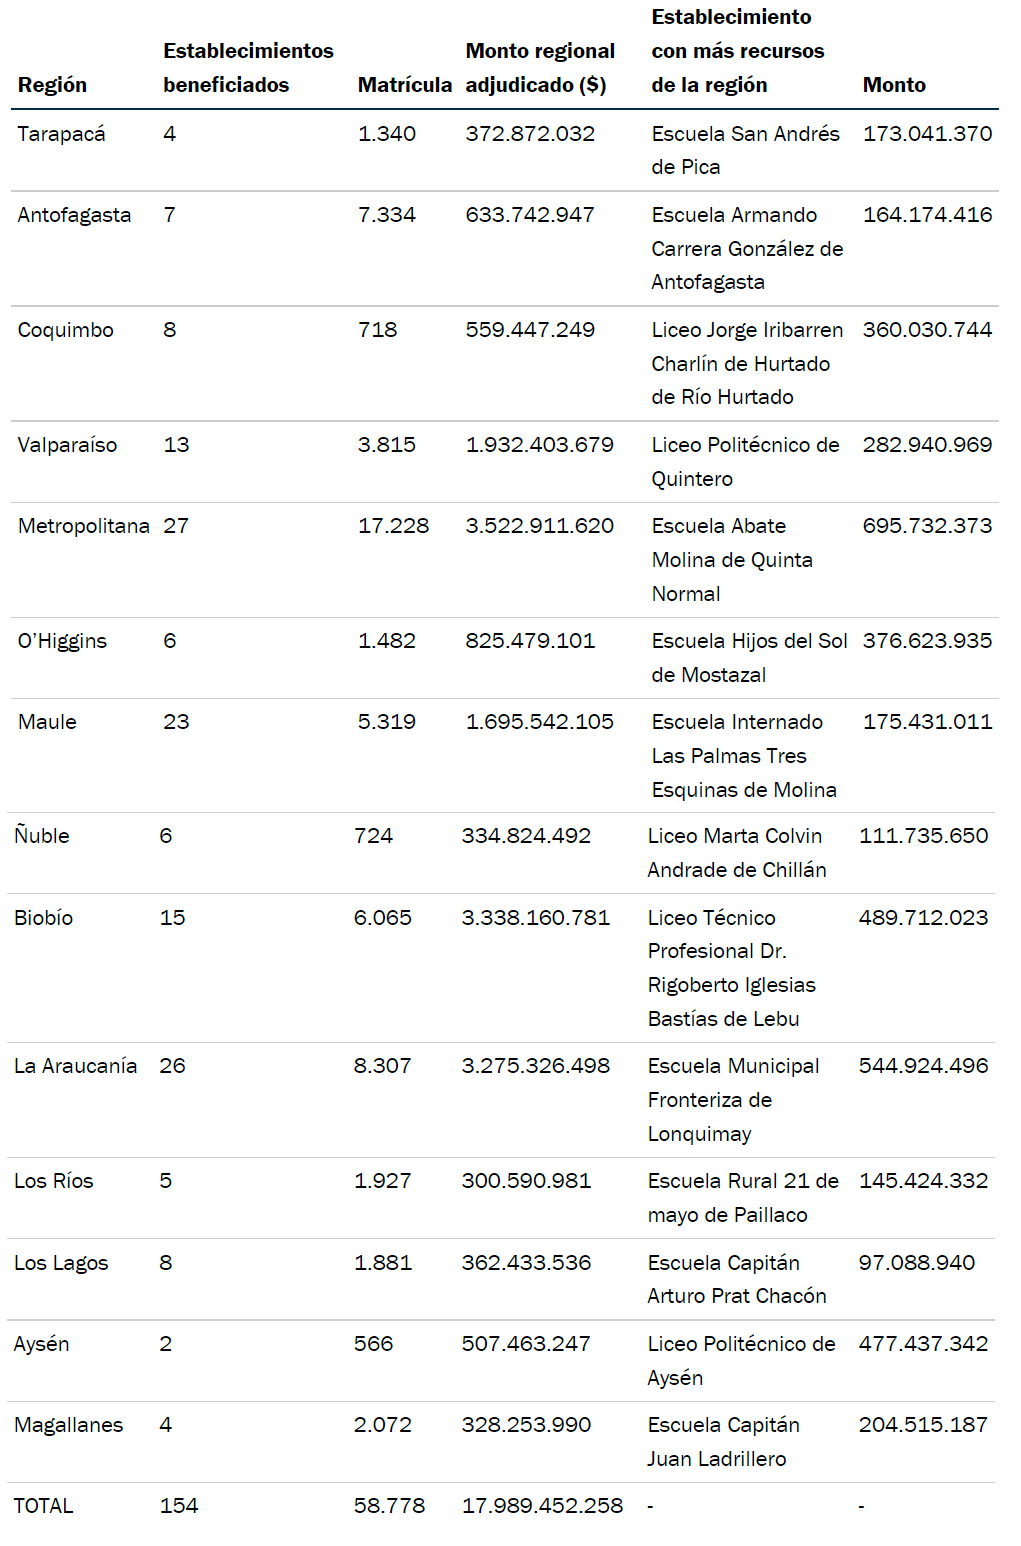Select the Biobío region cell
1021x1546 pixels.
43,918
